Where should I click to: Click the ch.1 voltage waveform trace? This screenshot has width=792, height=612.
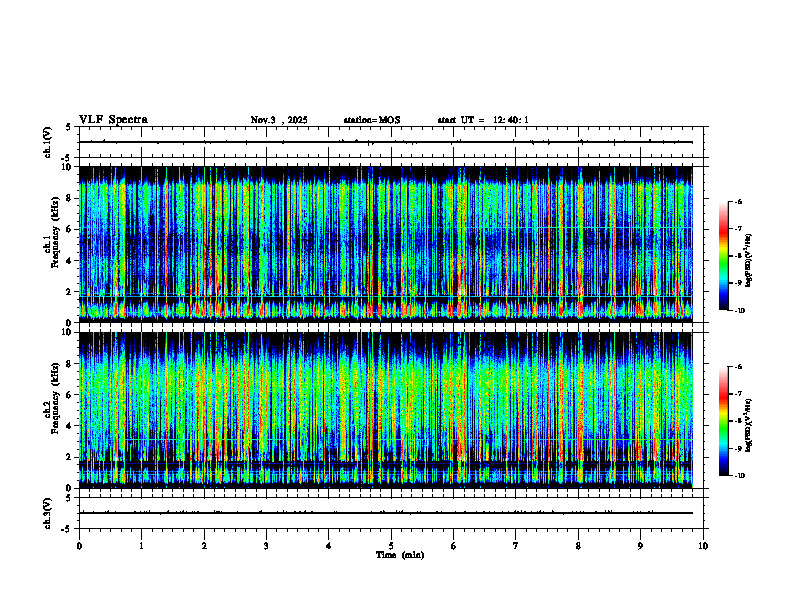click(386, 142)
